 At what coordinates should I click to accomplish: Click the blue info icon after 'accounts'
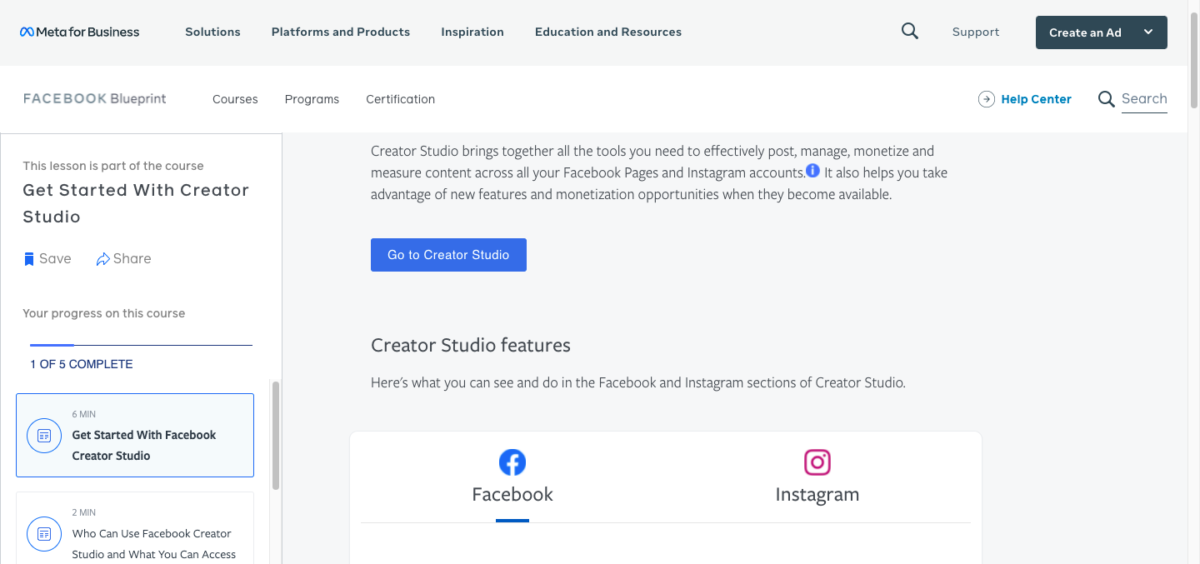pyautogui.click(x=813, y=171)
